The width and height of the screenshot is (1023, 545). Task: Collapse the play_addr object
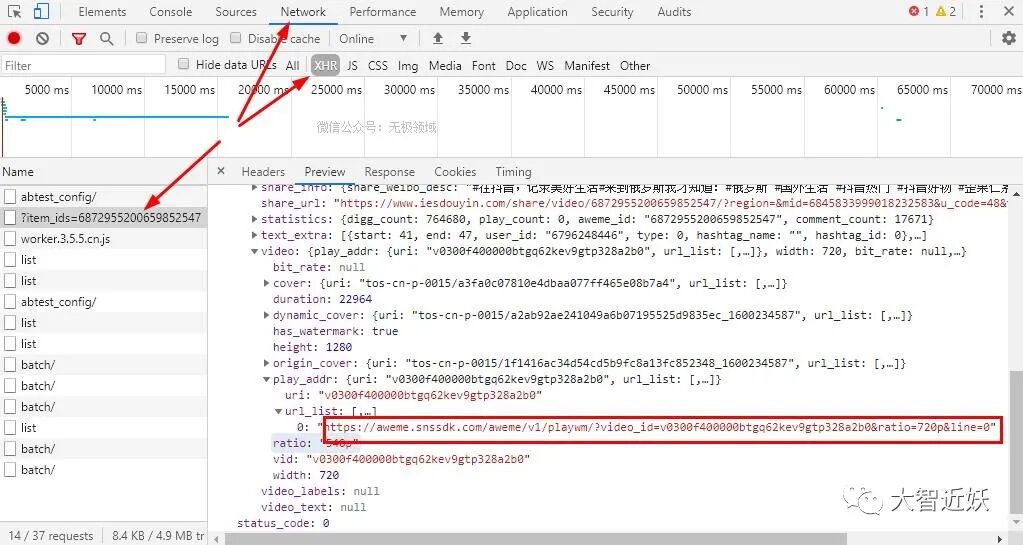point(266,379)
